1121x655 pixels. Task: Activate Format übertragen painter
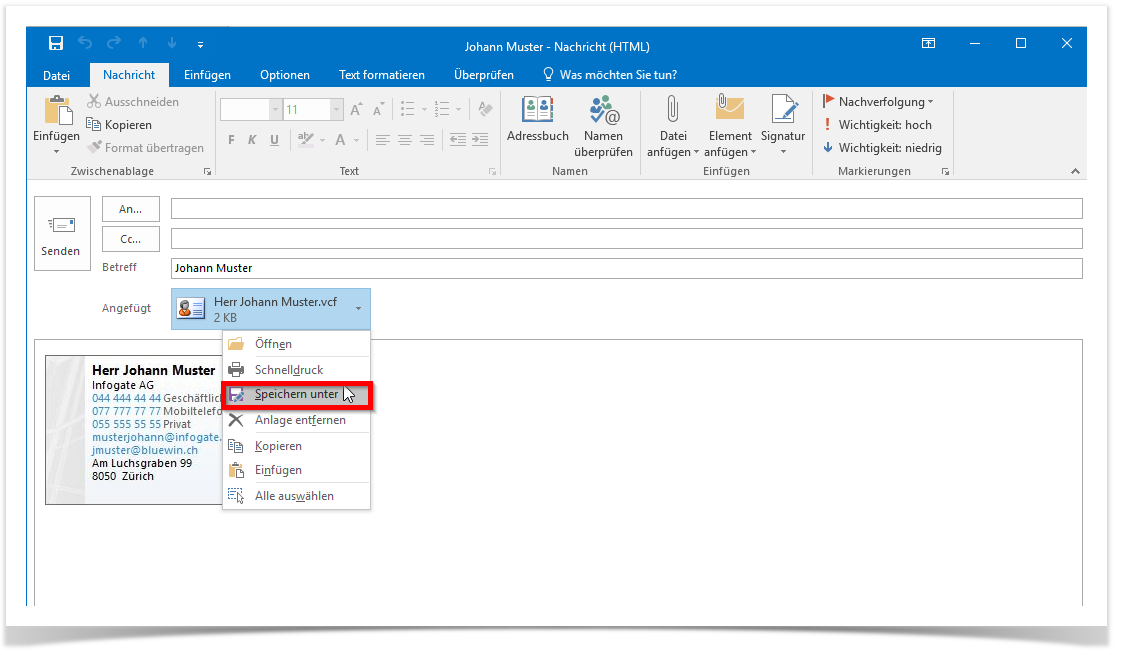(x=145, y=147)
